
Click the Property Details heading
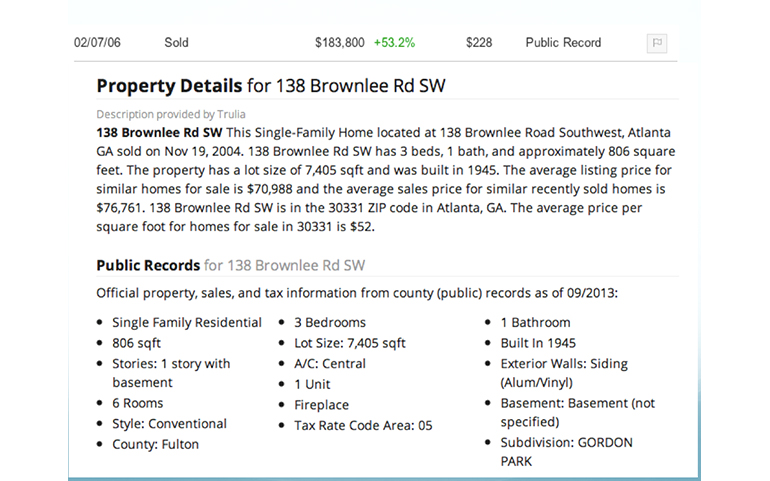coord(169,86)
